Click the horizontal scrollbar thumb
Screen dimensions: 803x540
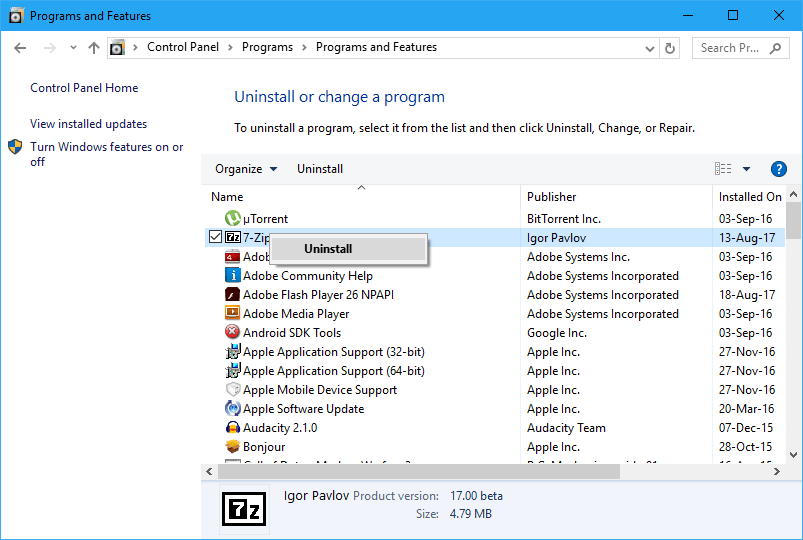[x=419, y=471]
